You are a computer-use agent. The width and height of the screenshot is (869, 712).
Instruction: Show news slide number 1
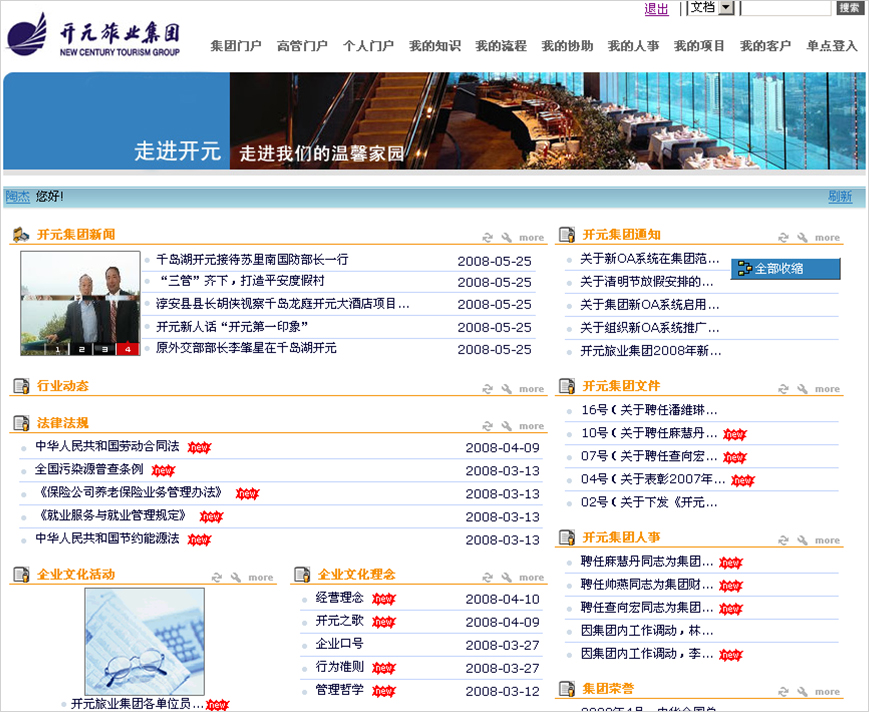pos(57,349)
